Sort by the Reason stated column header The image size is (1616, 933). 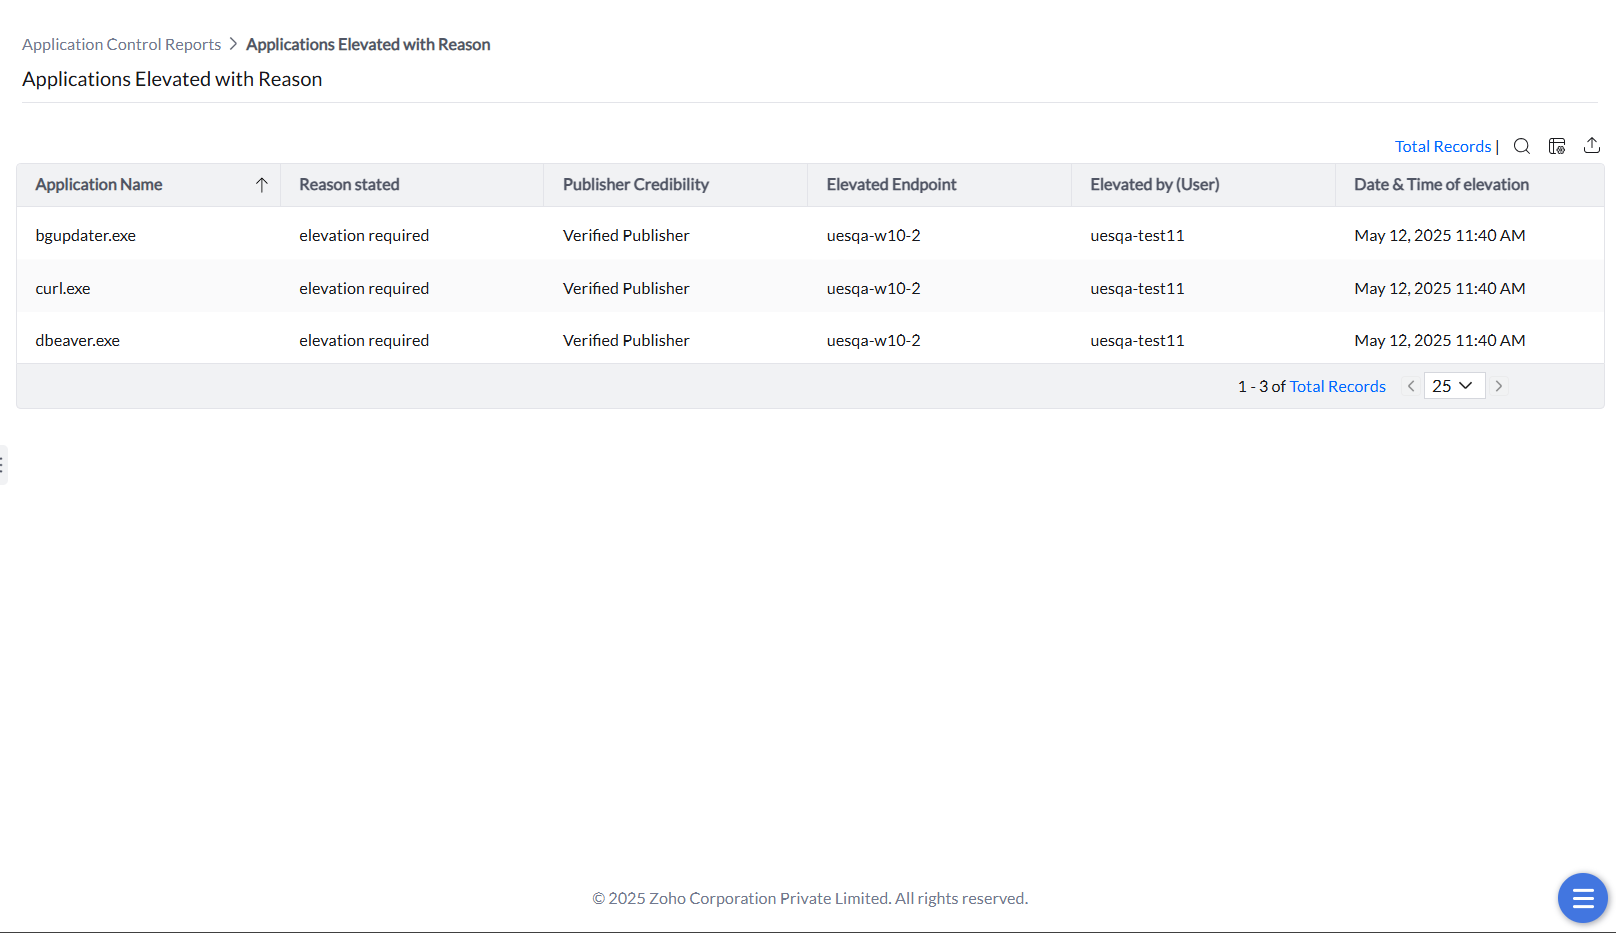(348, 184)
